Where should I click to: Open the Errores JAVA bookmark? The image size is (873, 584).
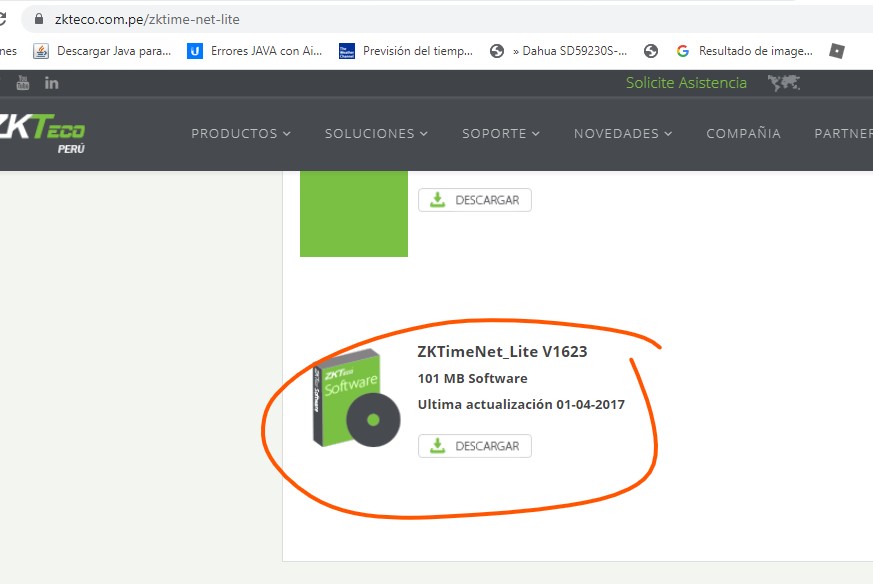pyautogui.click(x=254, y=51)
